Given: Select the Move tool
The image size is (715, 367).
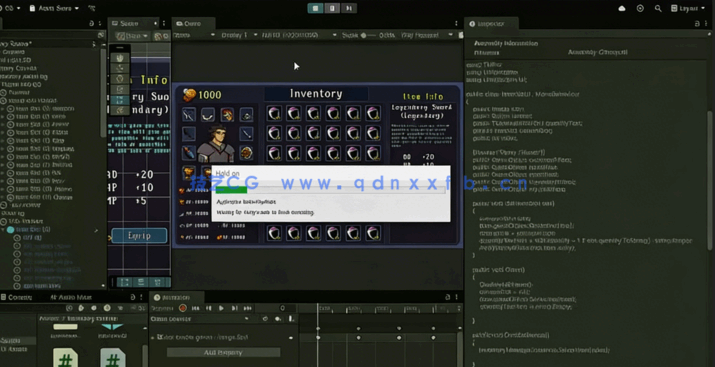Looking at the screenshot, I should click(x=120, y=68).
